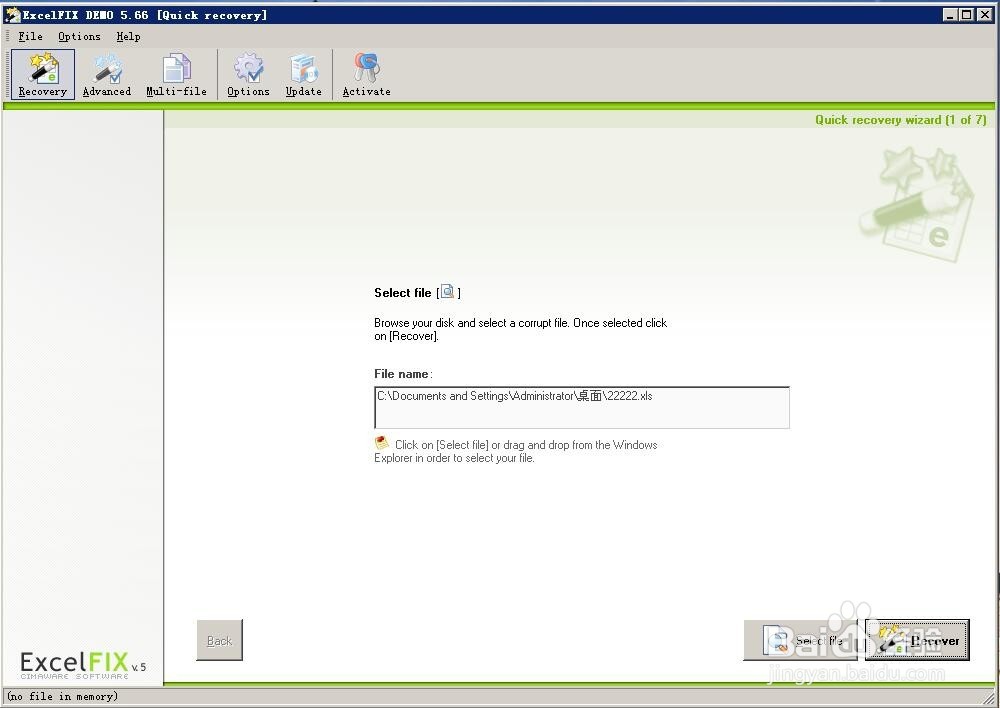The height and width of the screenshot is (708, 1000).
Task: Click the note icon next to the hint text
Action: click(381, 443)
